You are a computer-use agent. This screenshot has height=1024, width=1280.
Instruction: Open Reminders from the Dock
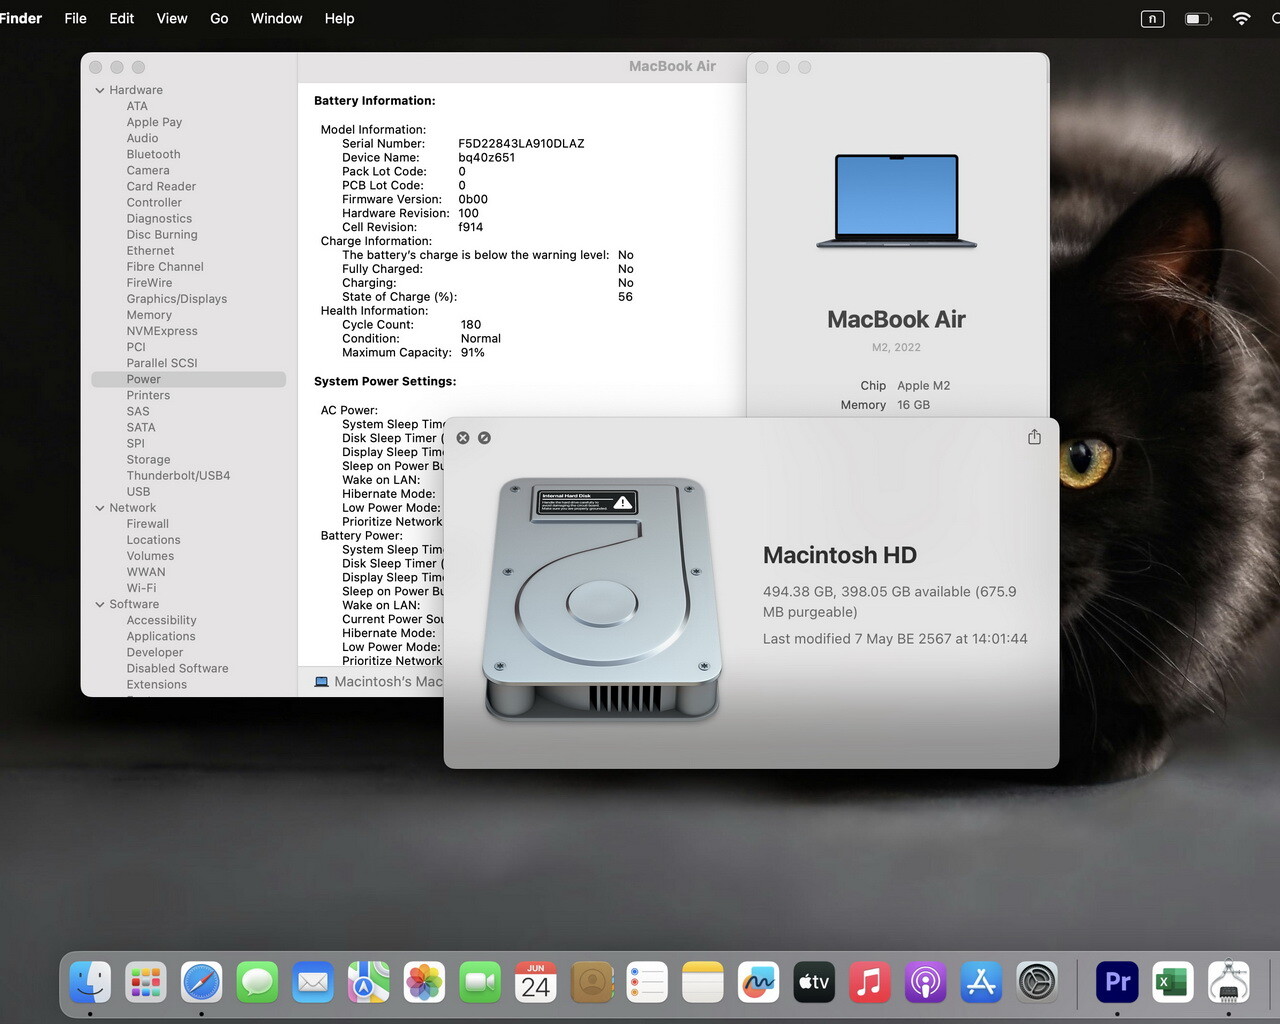pos(647,982)
